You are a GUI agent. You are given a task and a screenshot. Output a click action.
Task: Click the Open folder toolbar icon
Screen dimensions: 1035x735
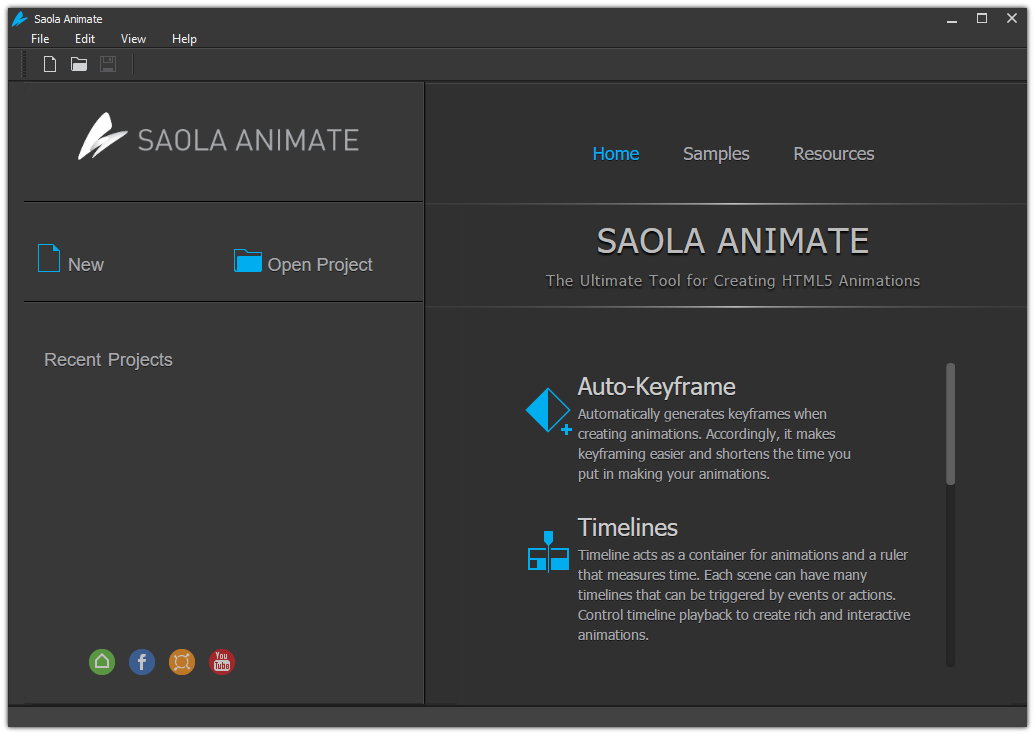78,63
